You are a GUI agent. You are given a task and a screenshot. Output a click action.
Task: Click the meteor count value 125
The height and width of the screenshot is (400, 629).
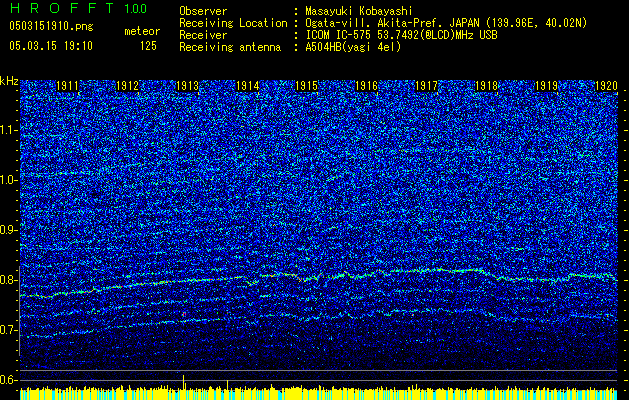click(148, 46)
